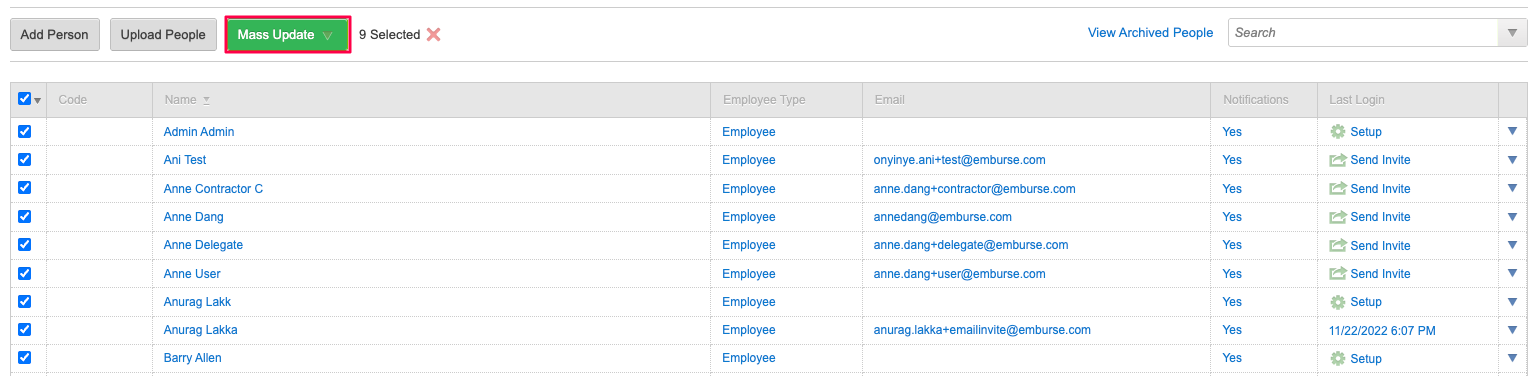This screenshot has width=1535, height=376.
Task: Open the View Archived People link
Action: coord(1150,33)
